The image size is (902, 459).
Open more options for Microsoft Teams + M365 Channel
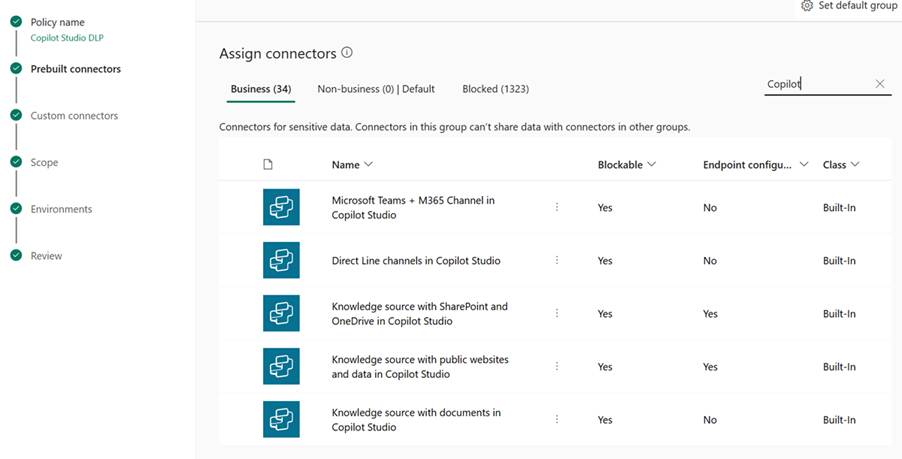(557, 207)
